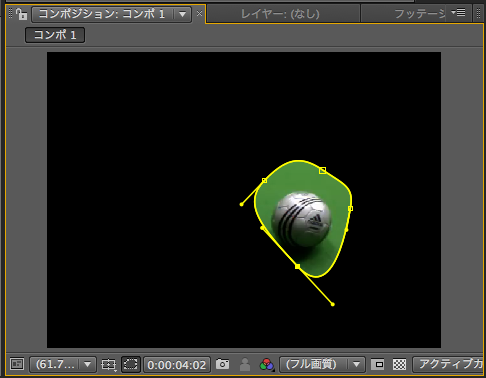Toggle the region of interest icon
The image size is (486, 378).
[378, 364]
